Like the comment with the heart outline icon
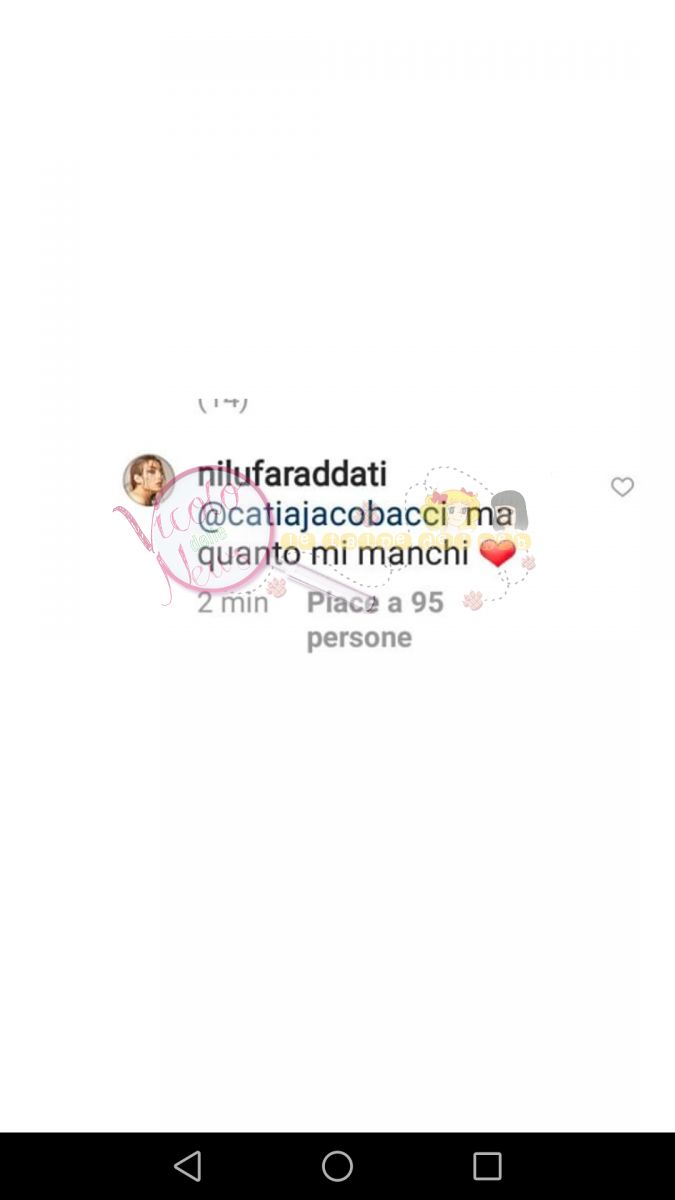 point(622,487)
